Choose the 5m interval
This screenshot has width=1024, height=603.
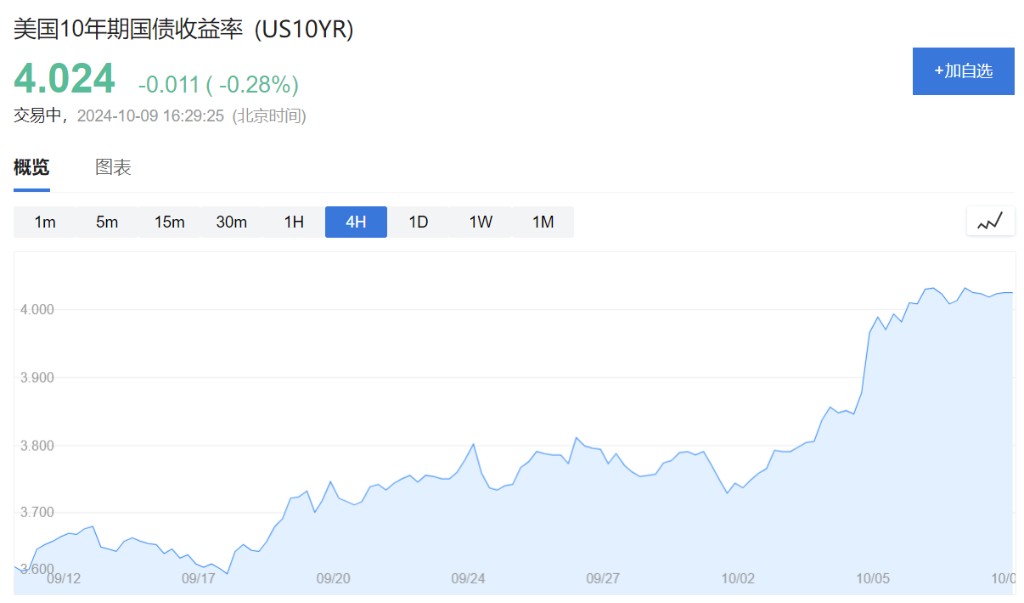click(x=107, y=222)
